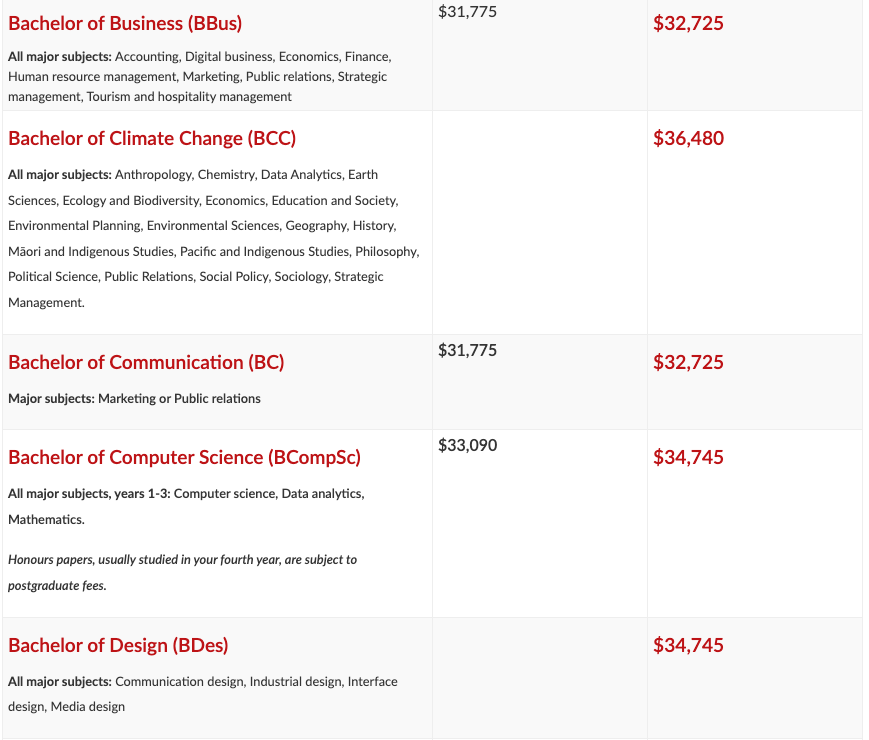869x740 pixels.
Task: Click the empty middle cell in Design row
Action: pyautogui.click(x=540, y=678)
